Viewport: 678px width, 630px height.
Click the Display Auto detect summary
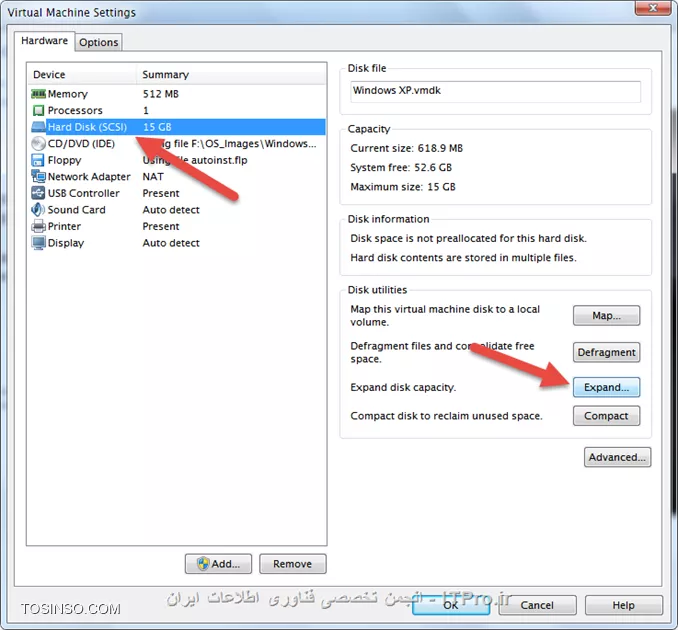pyautogui.click(x=171, y=243)
